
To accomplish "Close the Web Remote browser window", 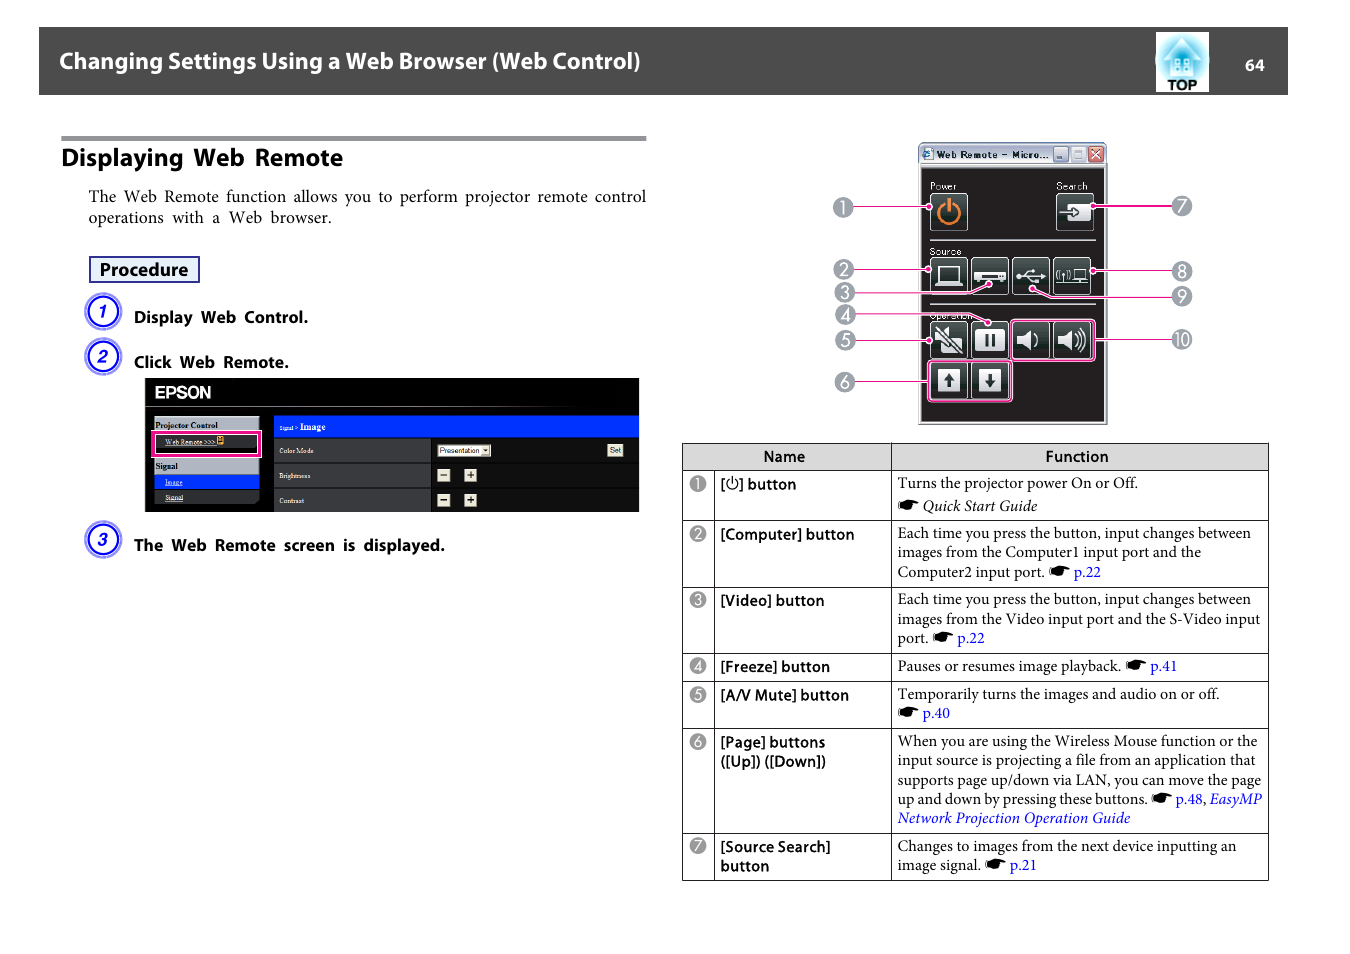I will click(1096, 154).
